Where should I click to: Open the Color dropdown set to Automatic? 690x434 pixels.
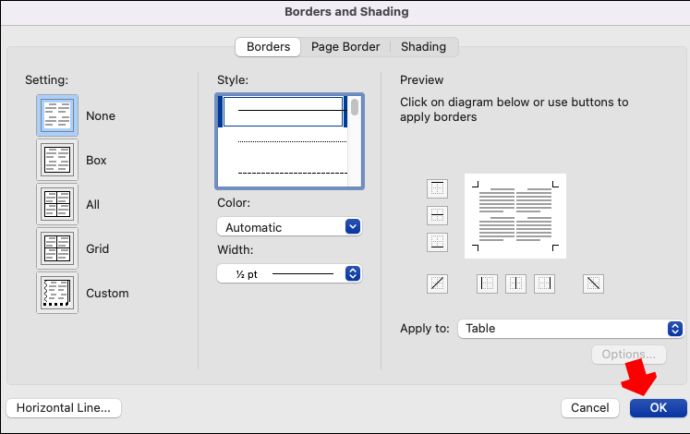(289, 227)
